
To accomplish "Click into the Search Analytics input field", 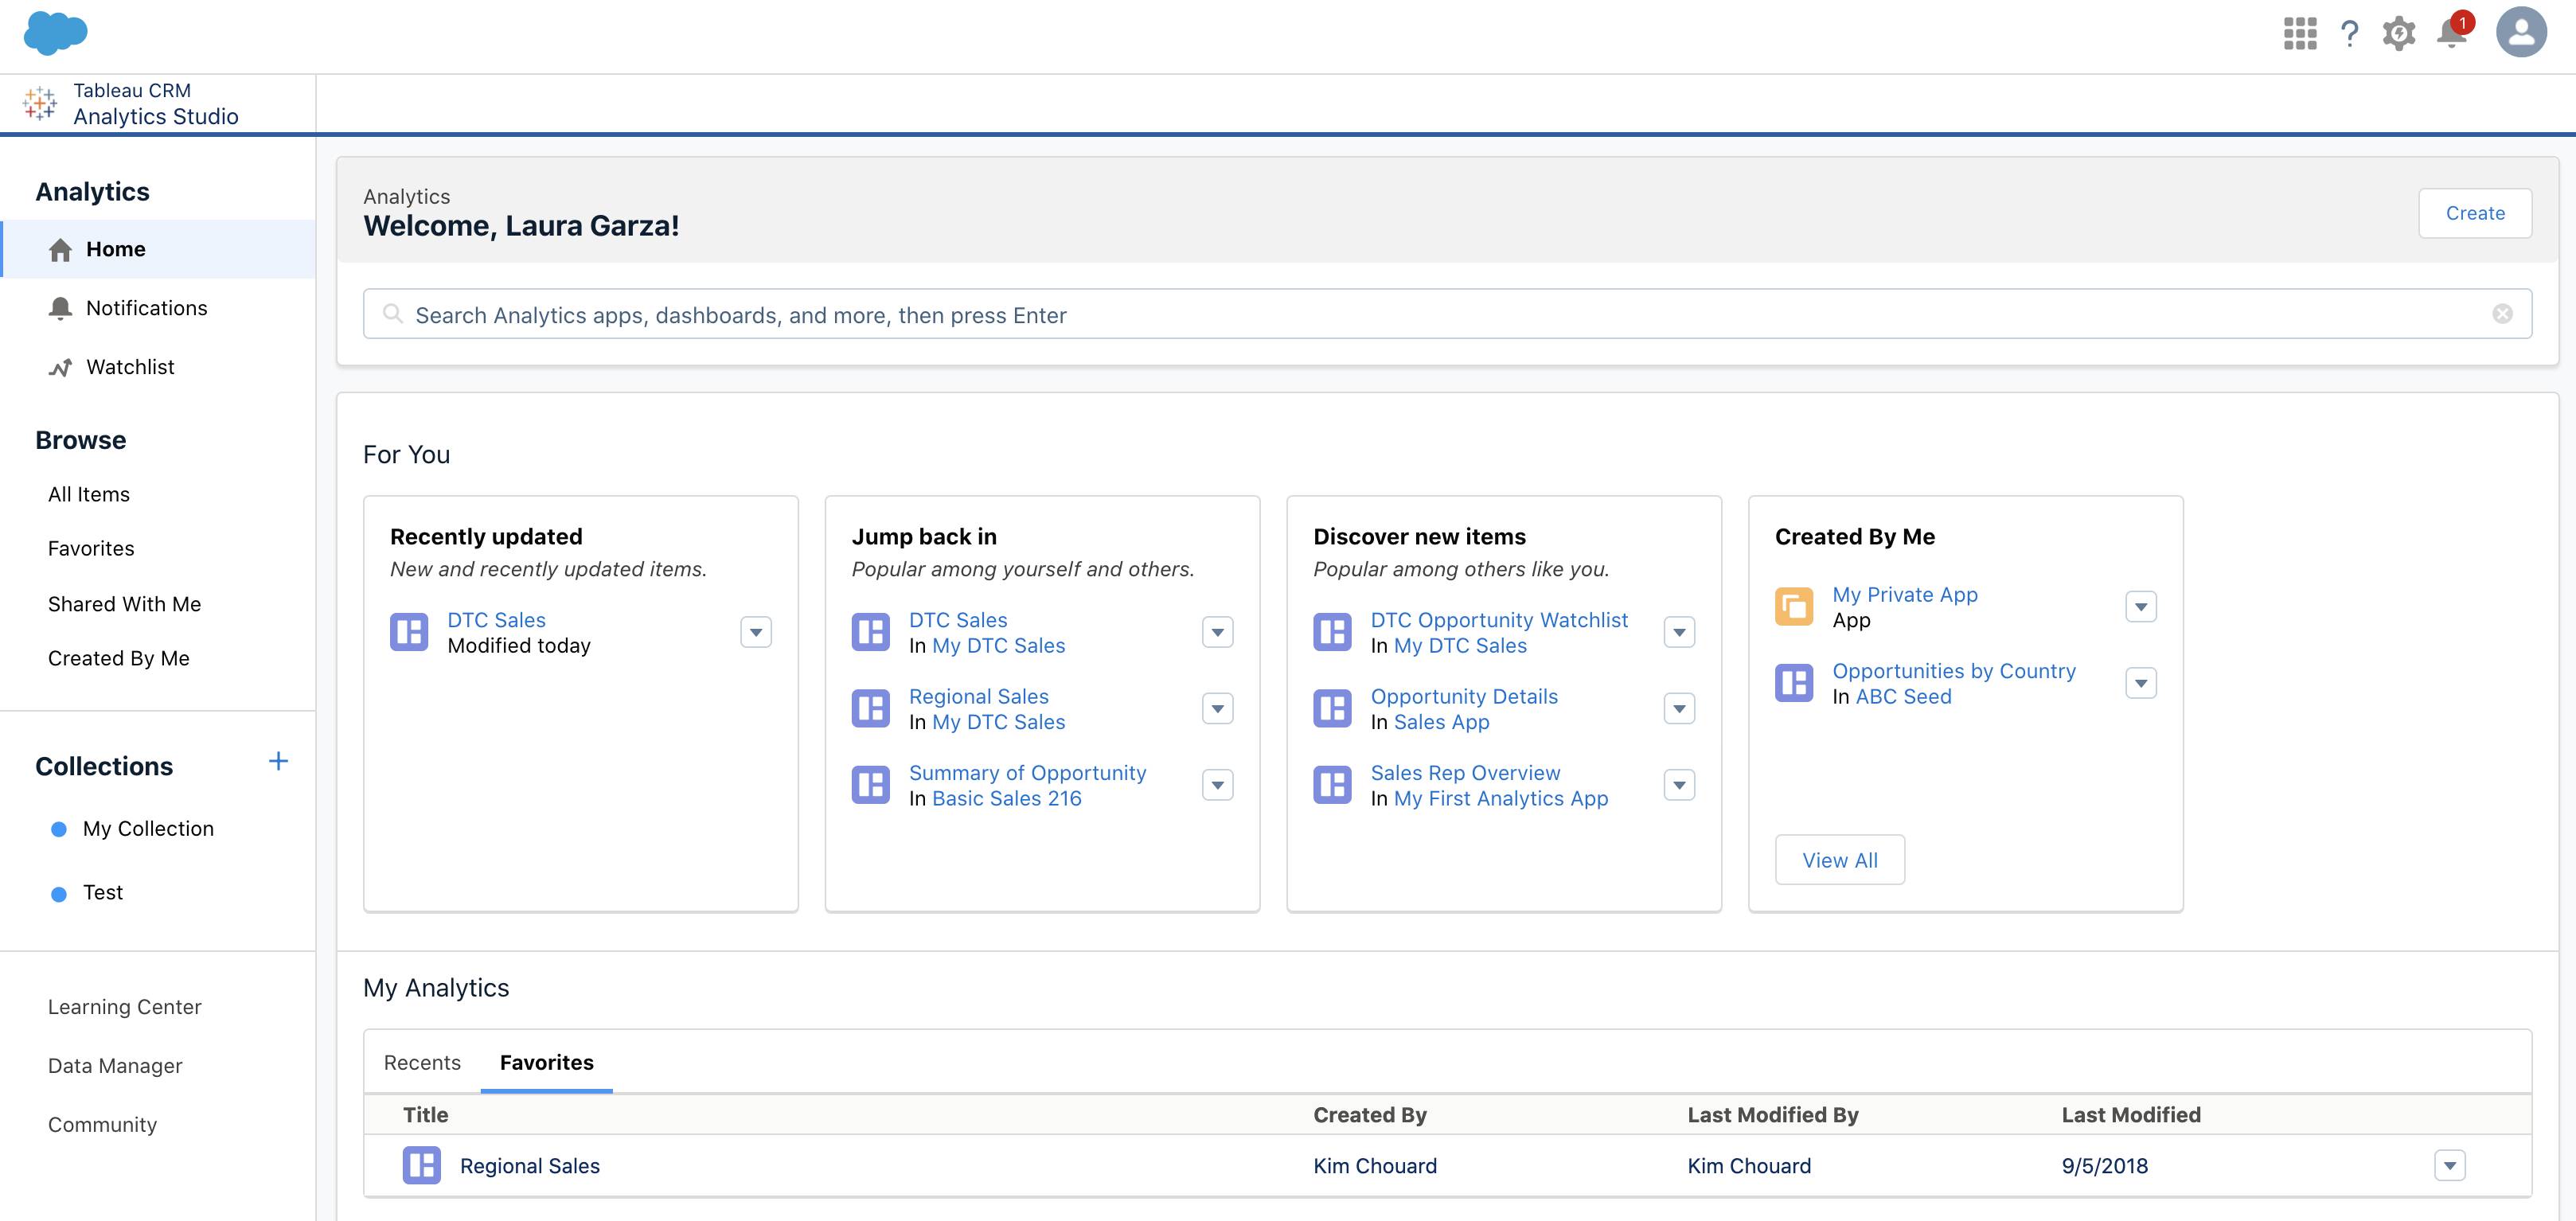I will click(x=1447, y=314).
